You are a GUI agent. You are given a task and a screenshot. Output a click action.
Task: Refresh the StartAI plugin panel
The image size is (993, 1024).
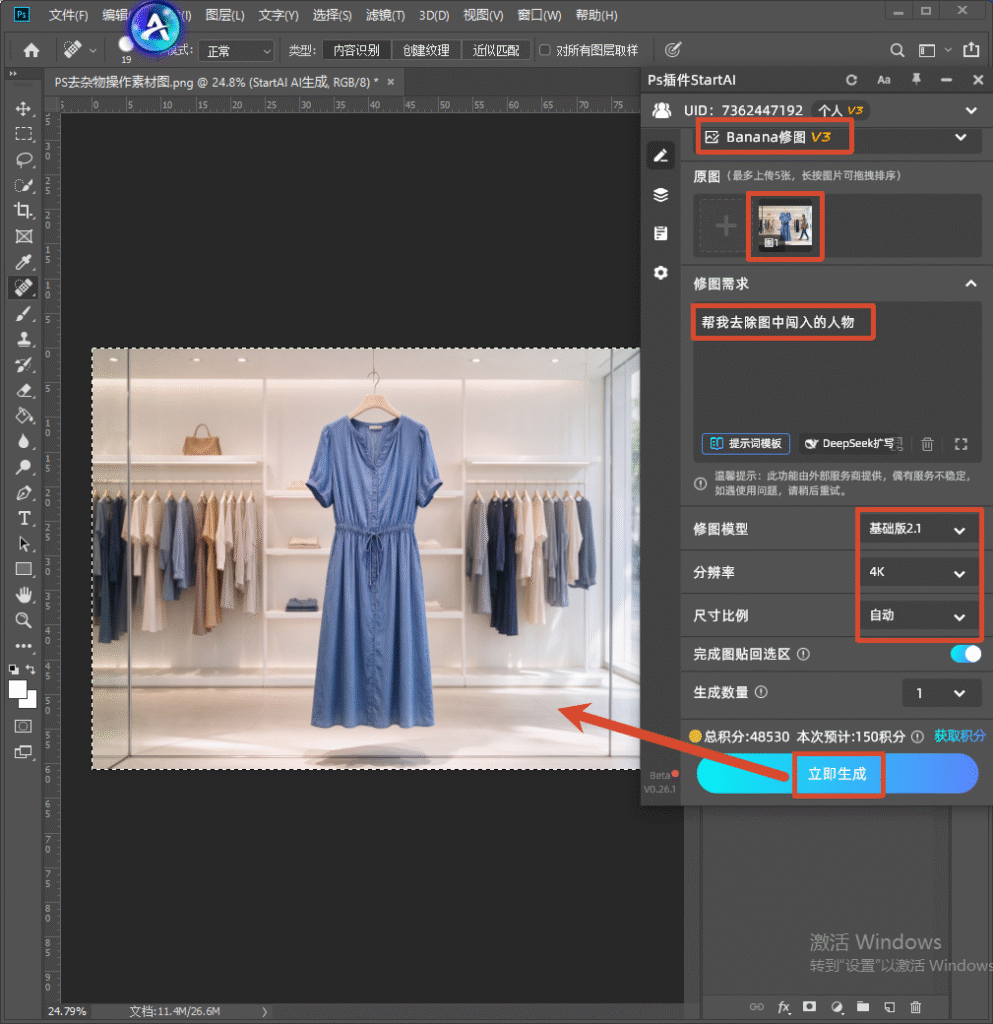click(x=851, y=80)
